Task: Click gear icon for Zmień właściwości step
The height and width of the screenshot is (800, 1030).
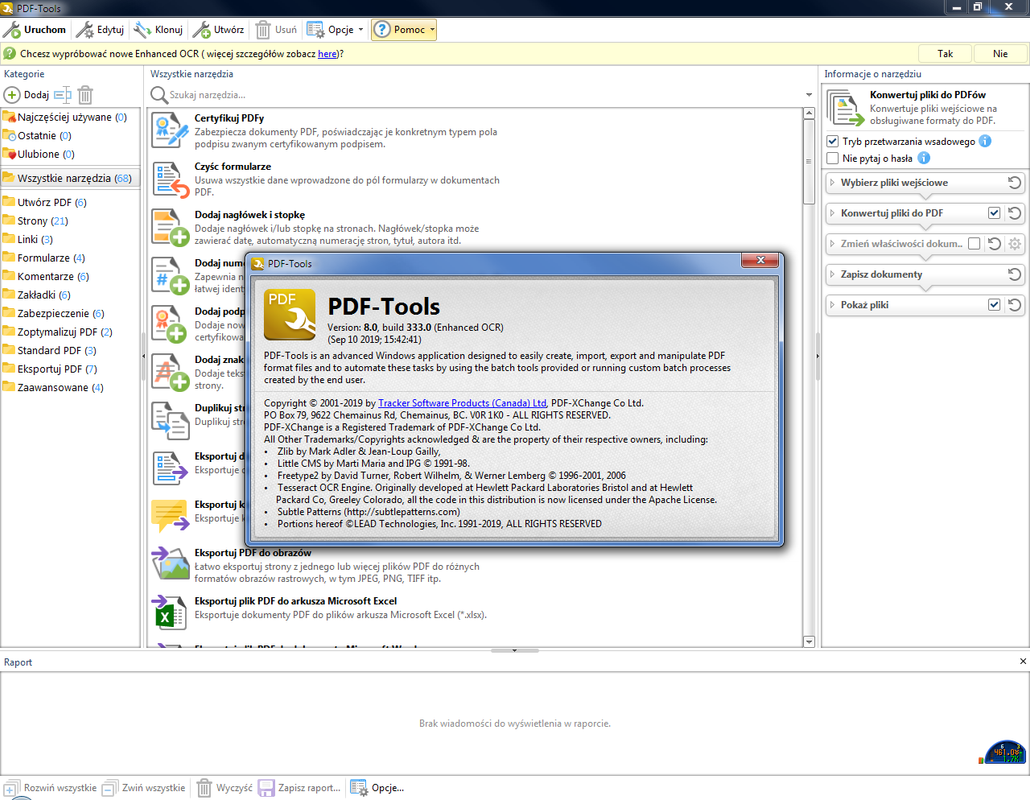Action: tap(1015, 244)
